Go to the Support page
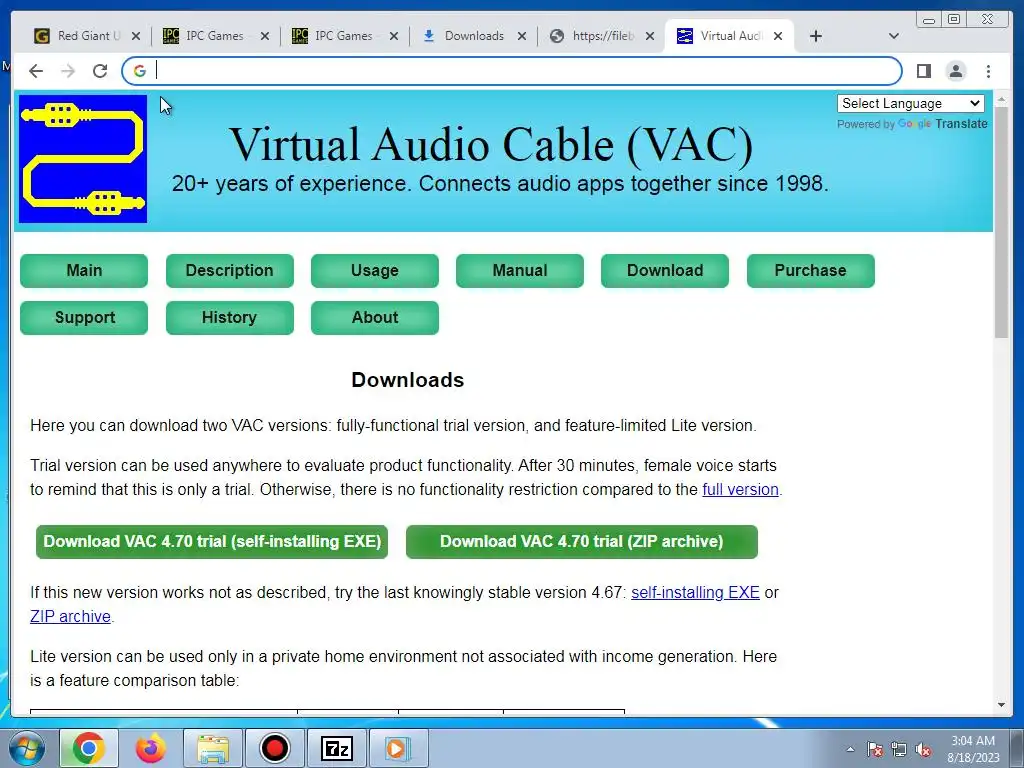This screenshot has height=768, width=1024. pyautogui.click(x=84, y=317)
